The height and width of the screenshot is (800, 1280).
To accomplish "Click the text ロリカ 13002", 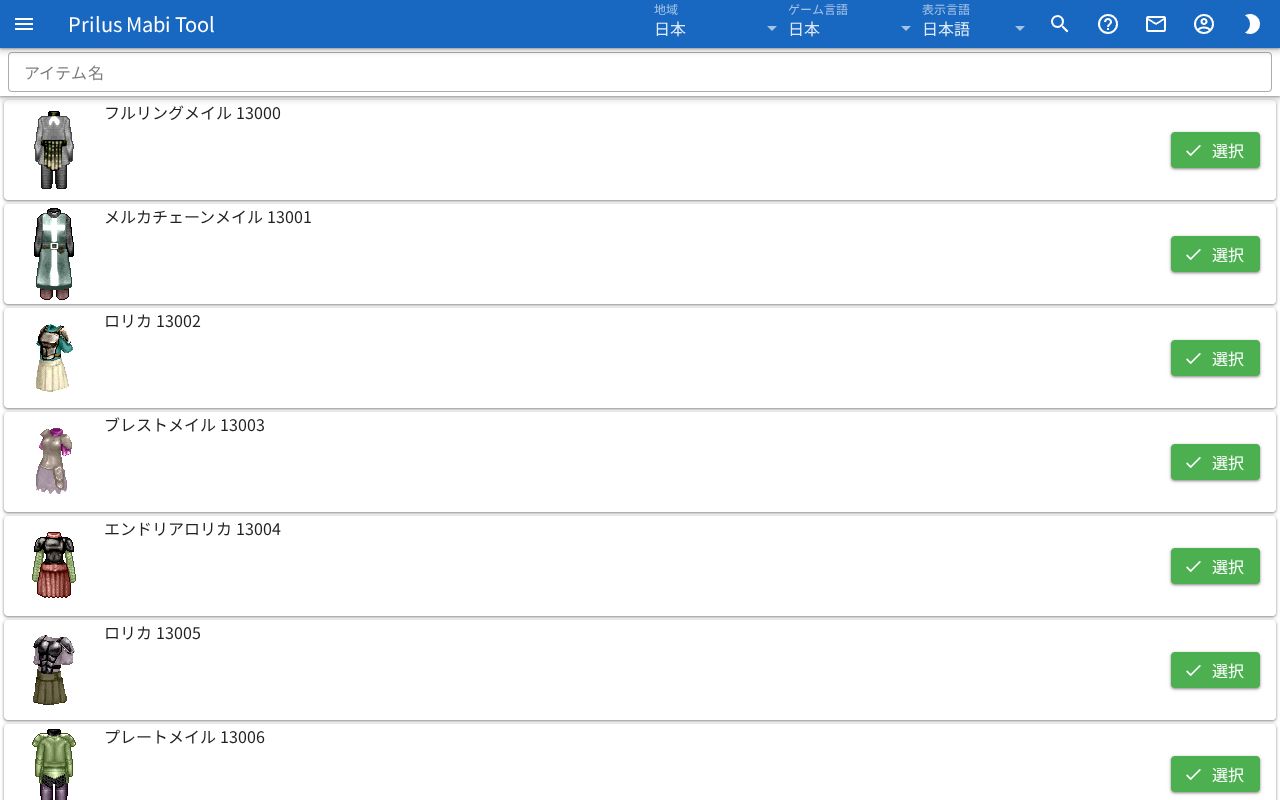I will 153,321.
